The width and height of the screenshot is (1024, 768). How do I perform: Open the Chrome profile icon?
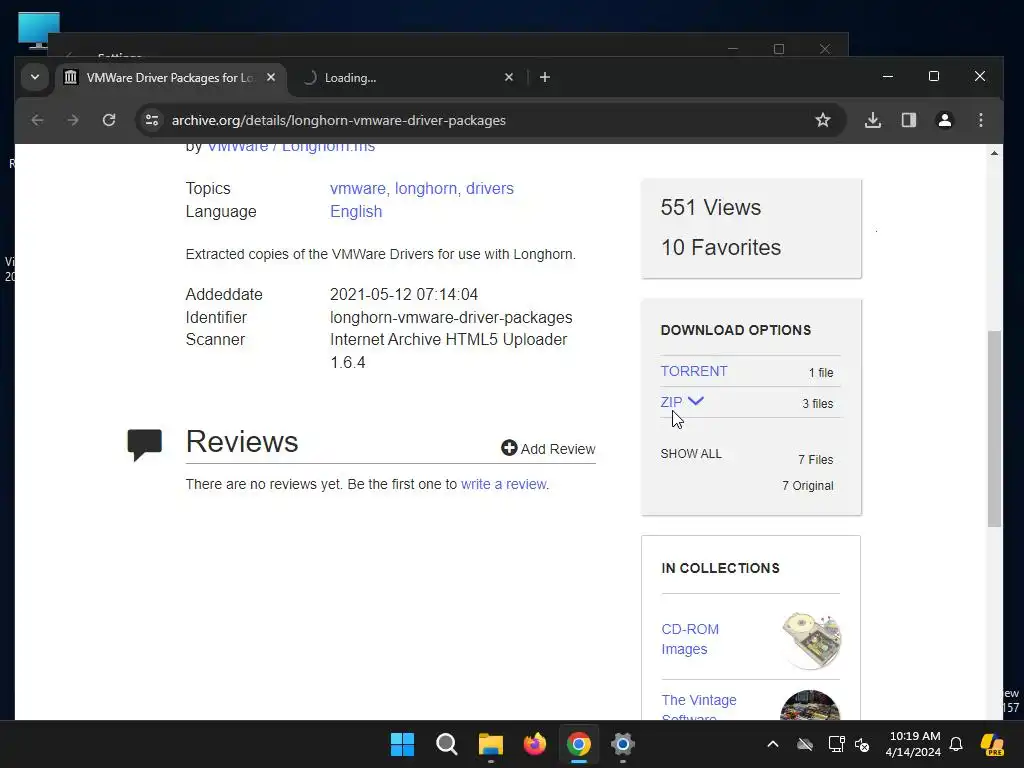pyautogui.click(x=944, y=120)
